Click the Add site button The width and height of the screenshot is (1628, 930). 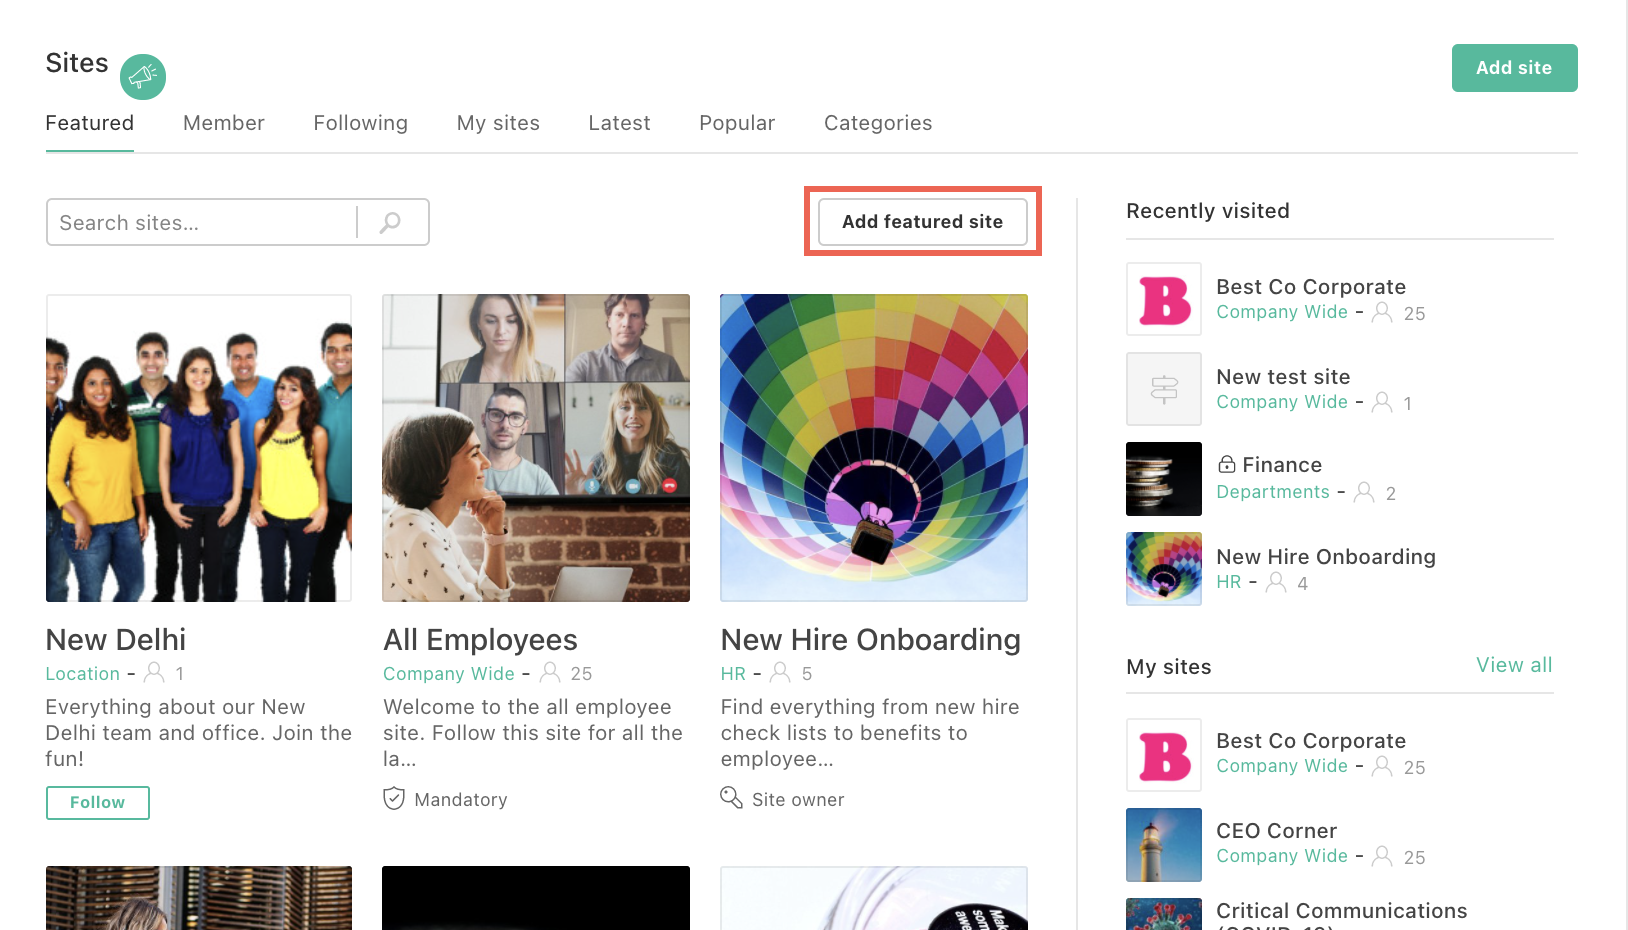pos(1514,68)
